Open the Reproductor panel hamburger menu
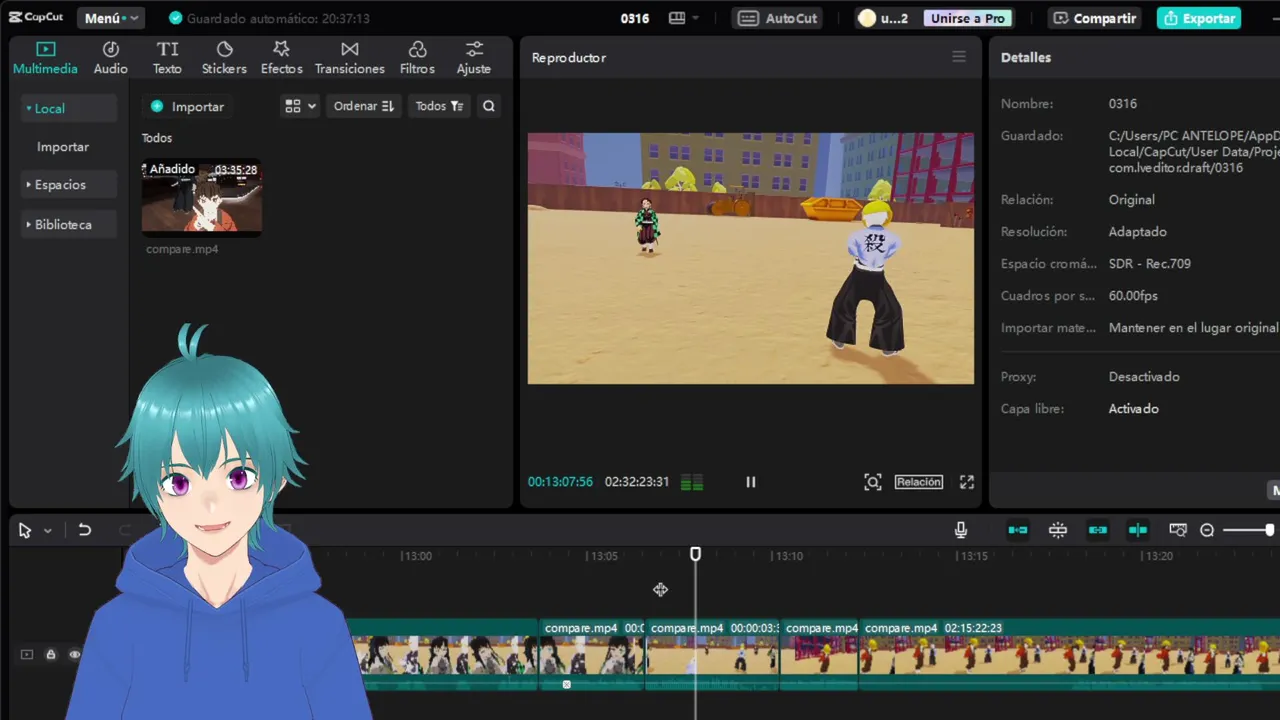The height and width of the screenshot is (720, 1280). click(959, 57)
